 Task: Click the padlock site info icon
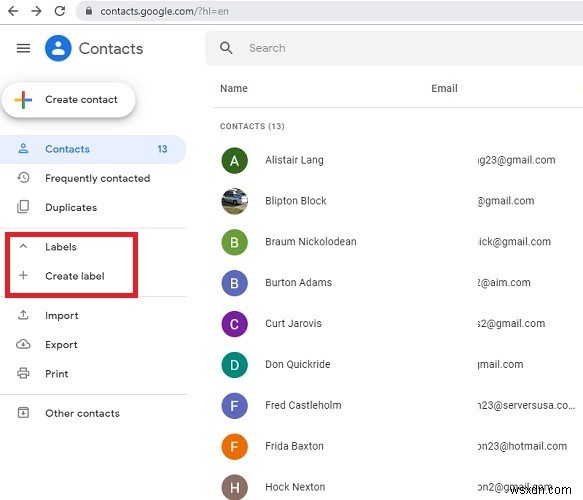coord(89,11)
